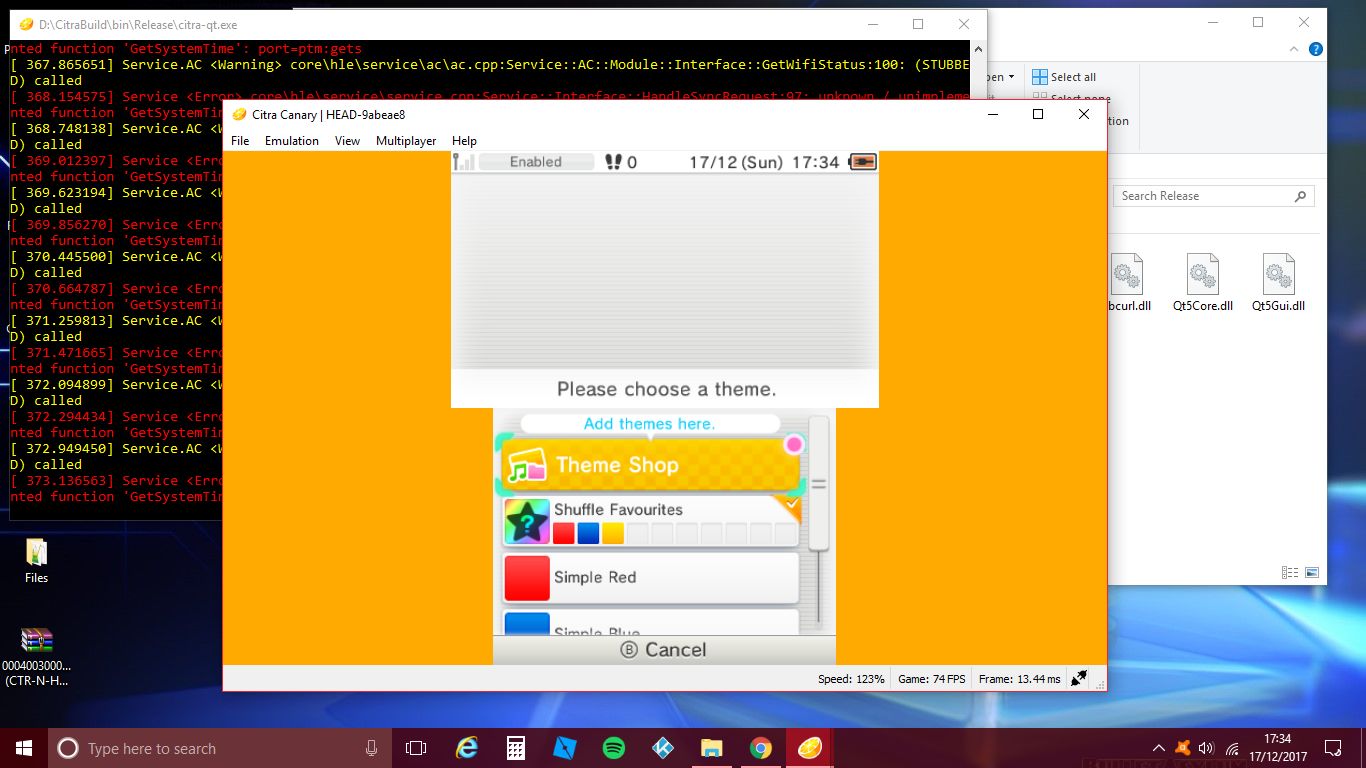Open the Multiplayer menu

[406, 141]
